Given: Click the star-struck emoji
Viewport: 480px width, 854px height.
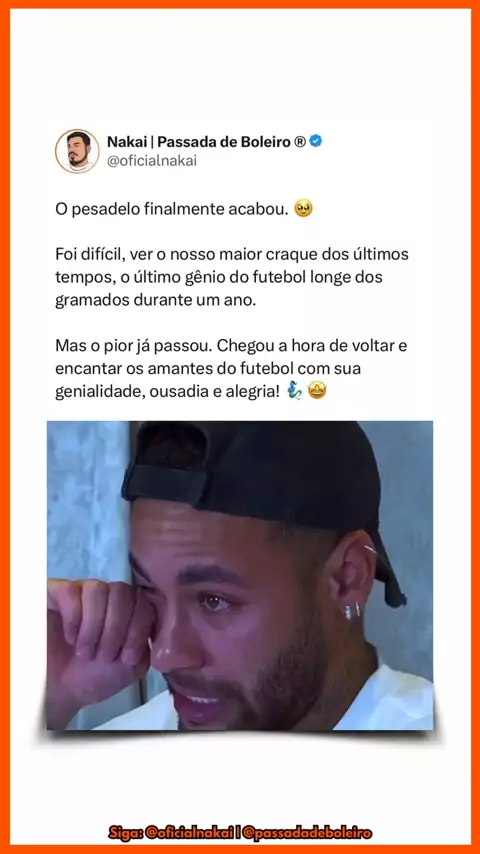Looking at the screenshot, I should pyautogui.click(x=317, y=391).
